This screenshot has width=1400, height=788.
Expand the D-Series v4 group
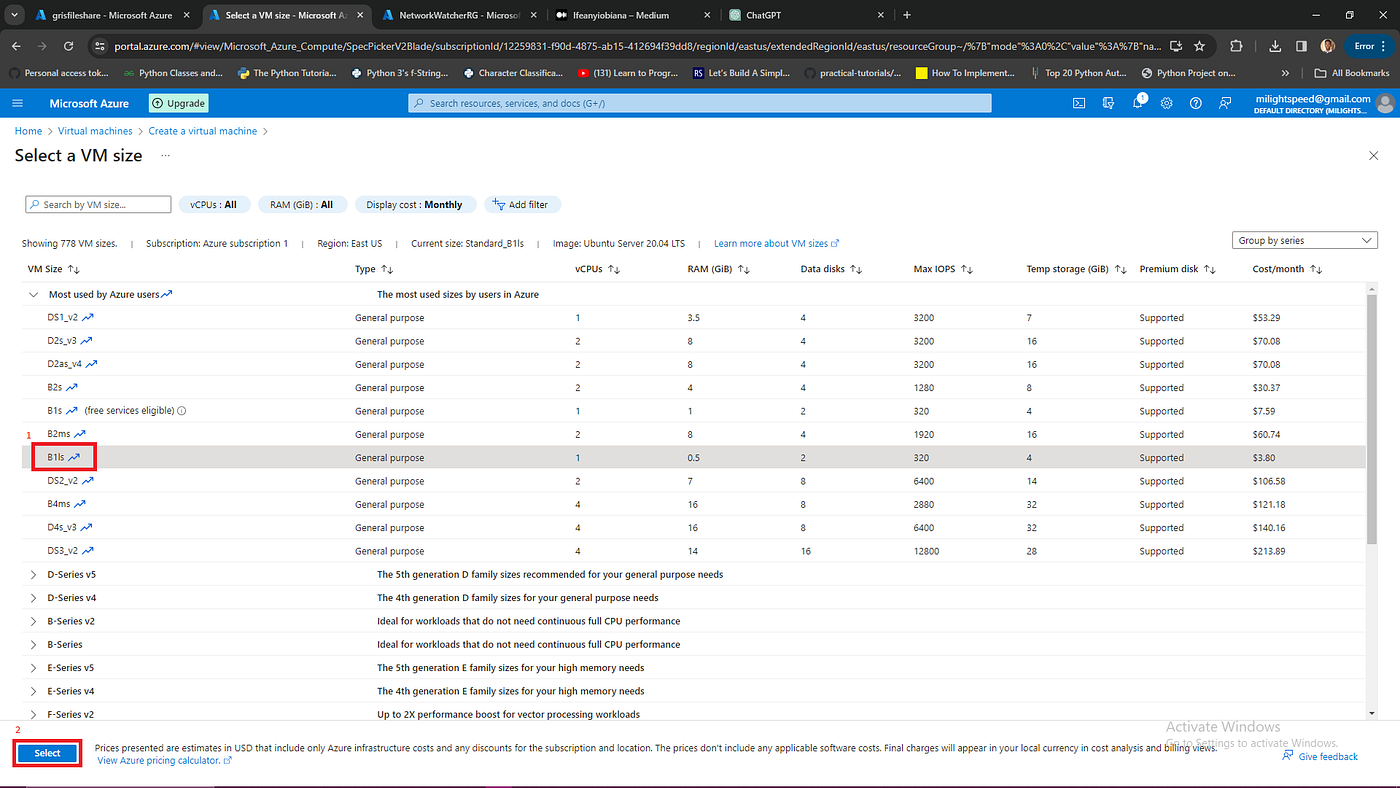tap(34, 598)
